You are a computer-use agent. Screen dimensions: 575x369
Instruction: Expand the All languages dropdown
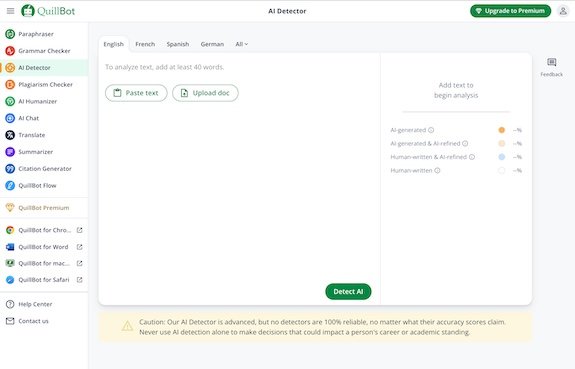pyautogui.click(x=242, y=44)
